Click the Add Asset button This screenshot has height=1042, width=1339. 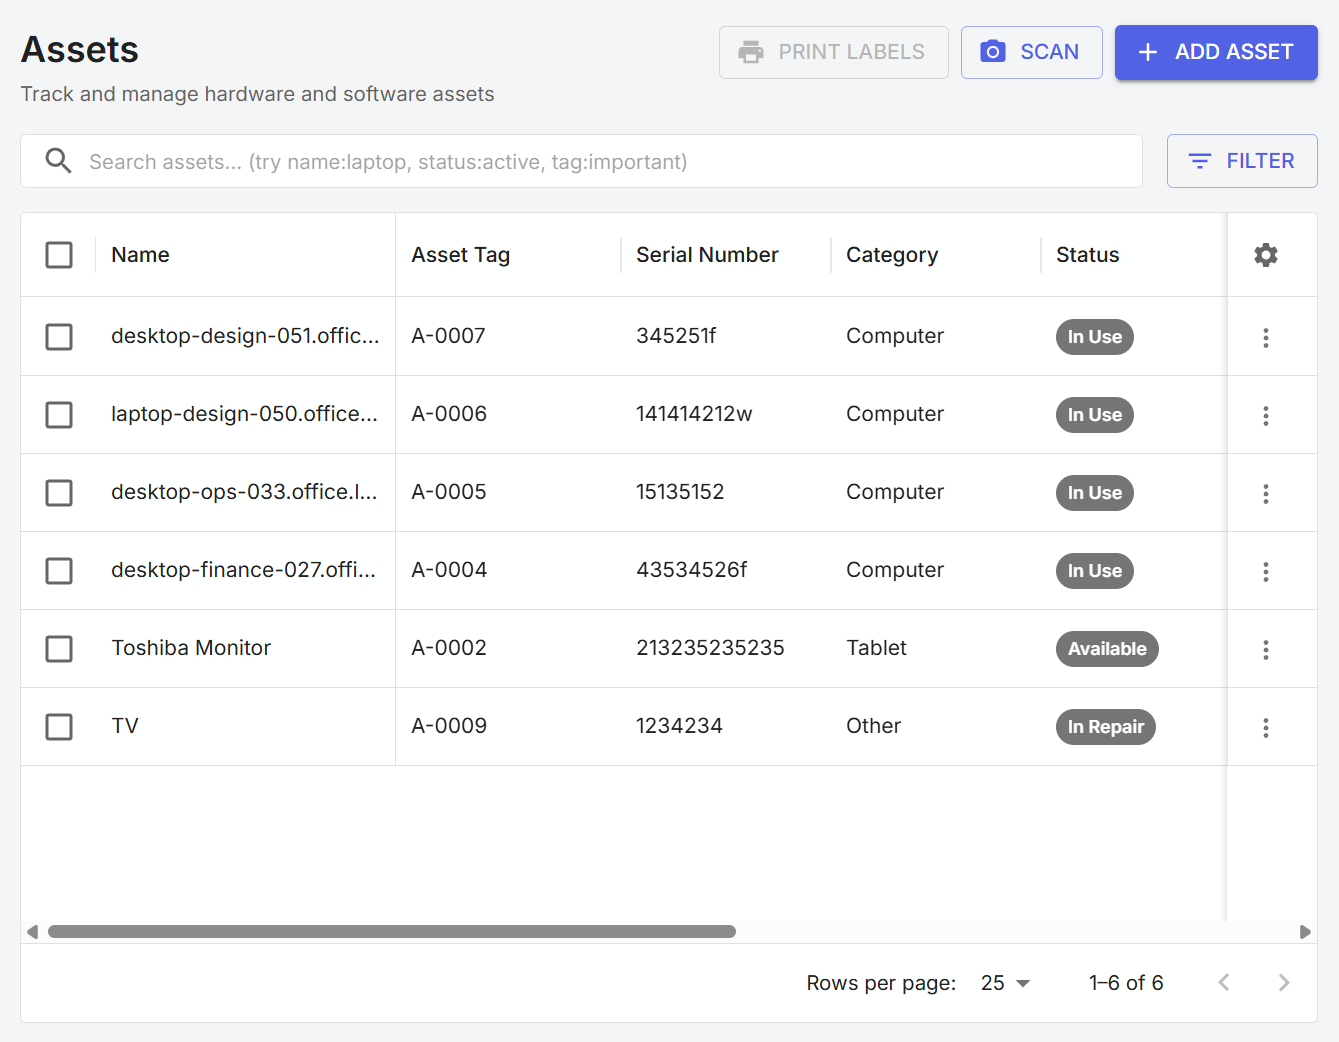[1215, 52]
